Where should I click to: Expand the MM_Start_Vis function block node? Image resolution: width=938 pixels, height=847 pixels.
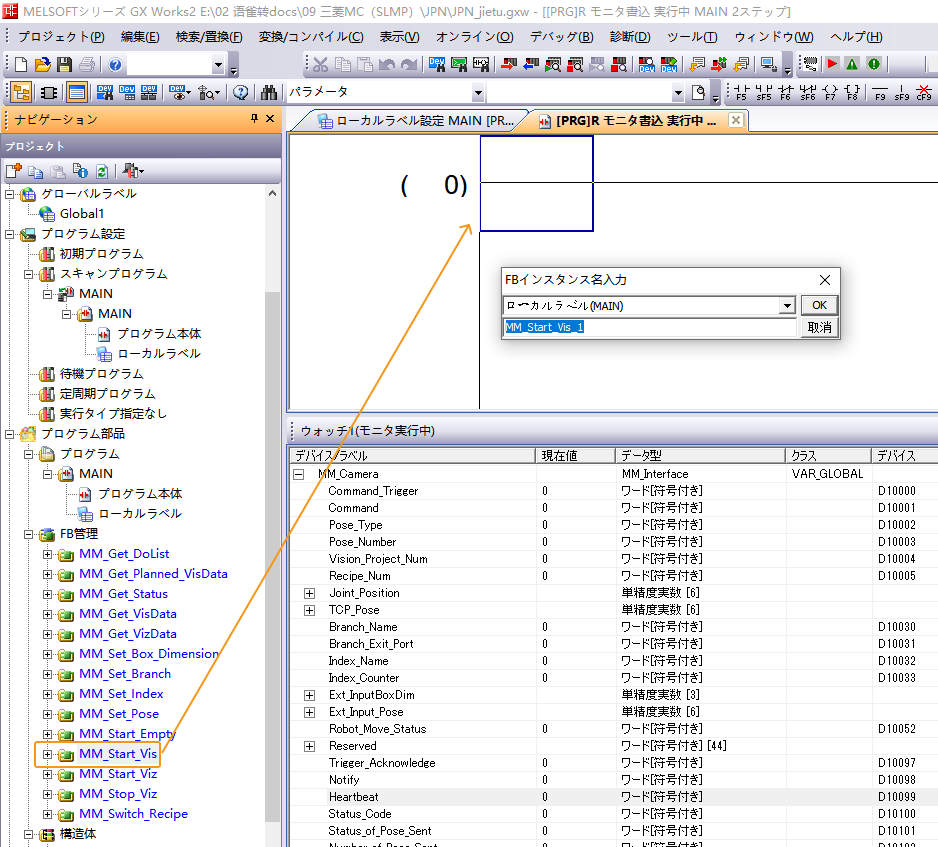coord(47,754)
